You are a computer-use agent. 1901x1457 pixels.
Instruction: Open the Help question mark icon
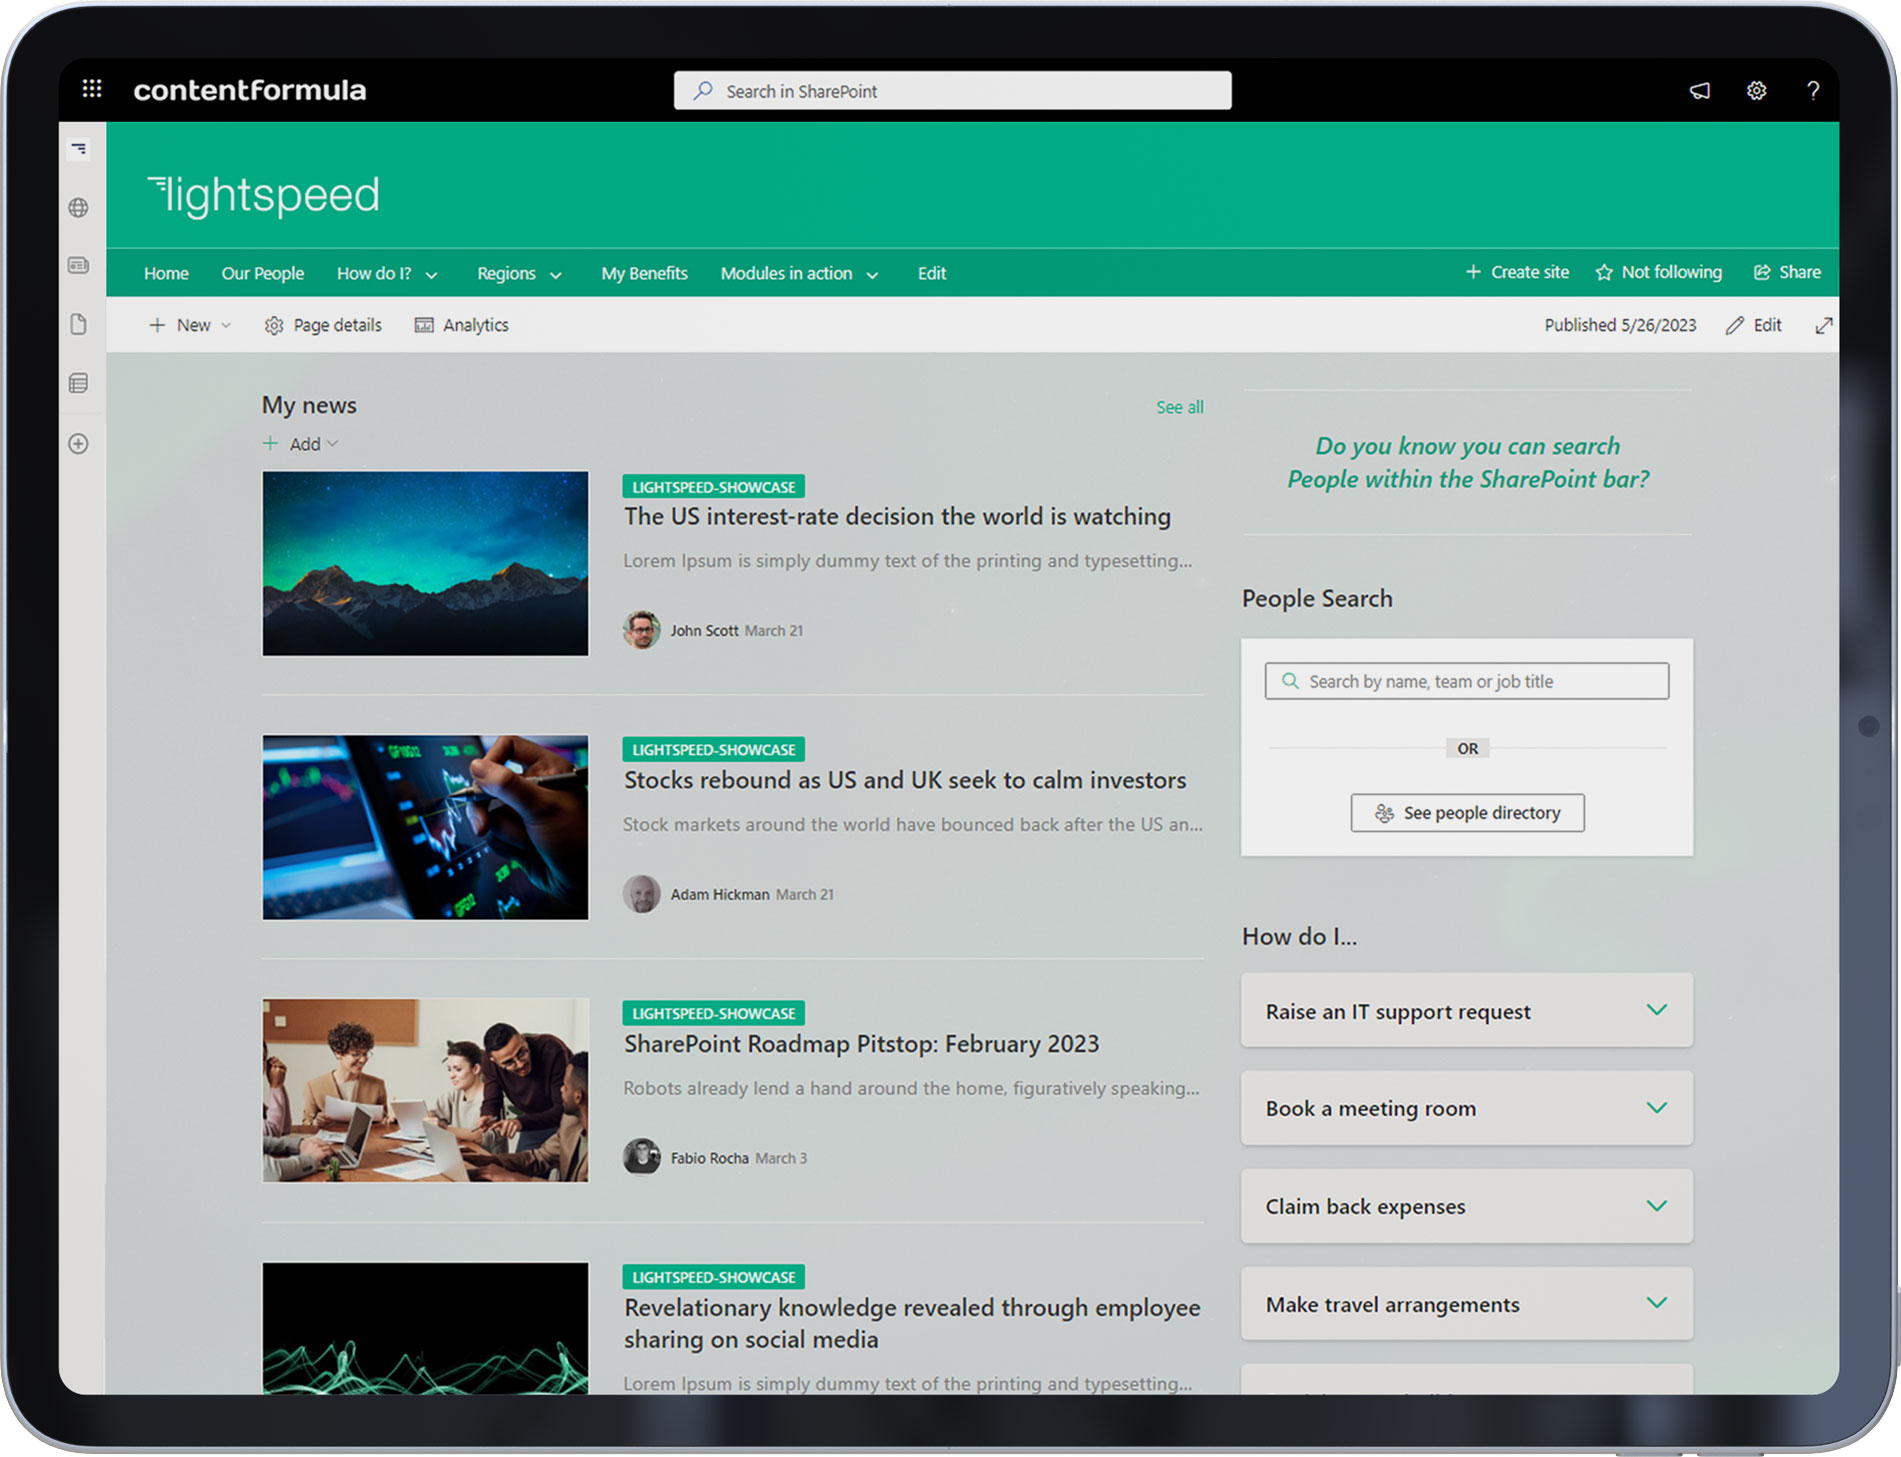pos(1813,90)
